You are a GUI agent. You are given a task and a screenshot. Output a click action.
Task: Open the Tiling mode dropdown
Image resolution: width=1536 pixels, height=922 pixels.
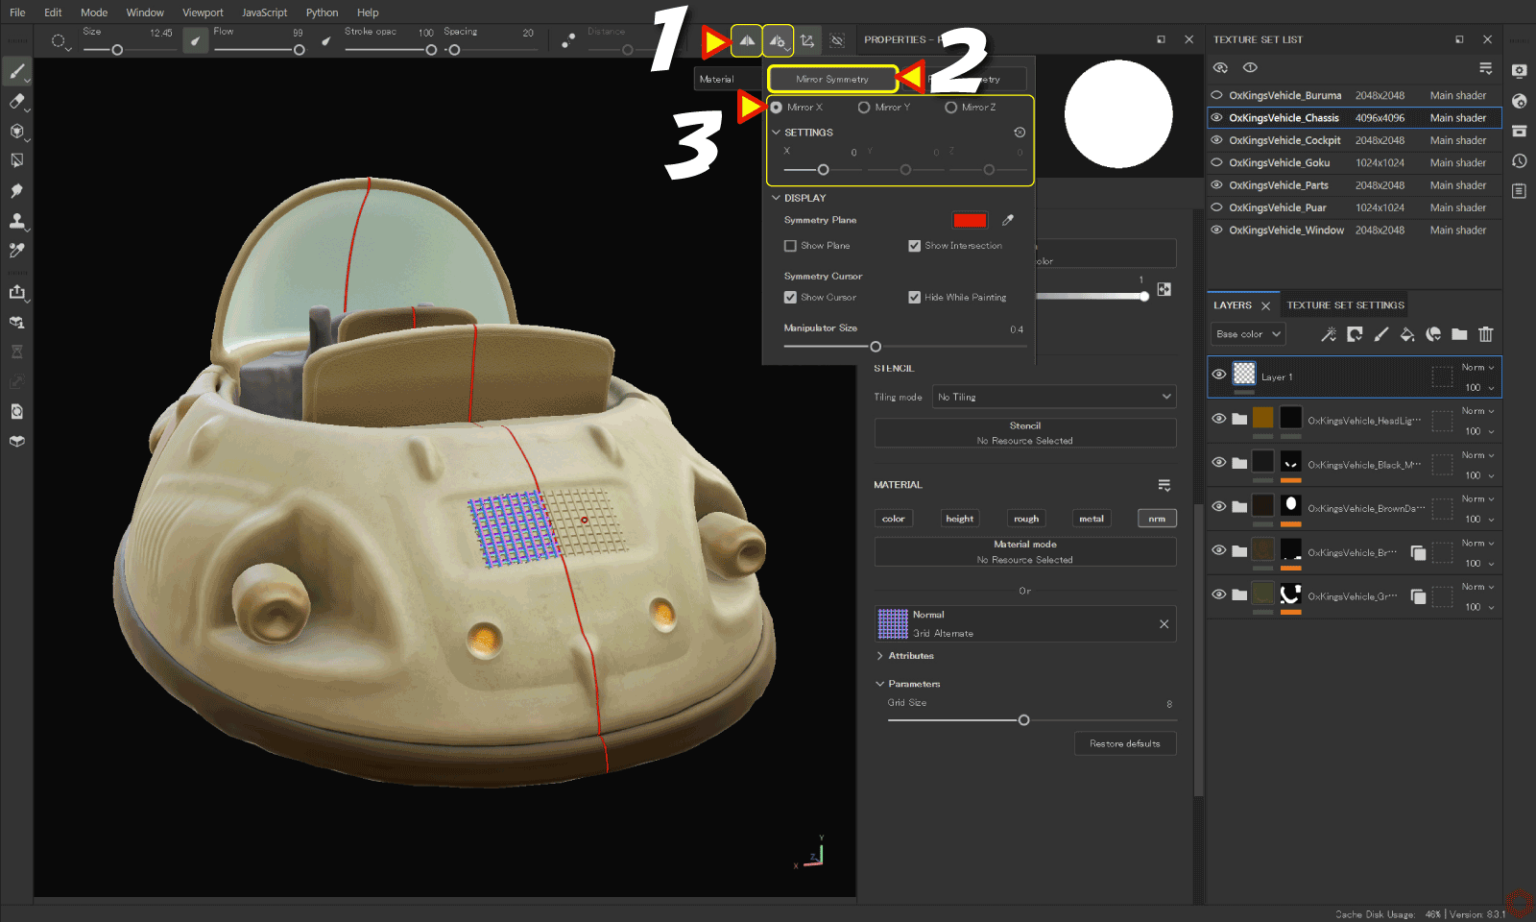1053,396
